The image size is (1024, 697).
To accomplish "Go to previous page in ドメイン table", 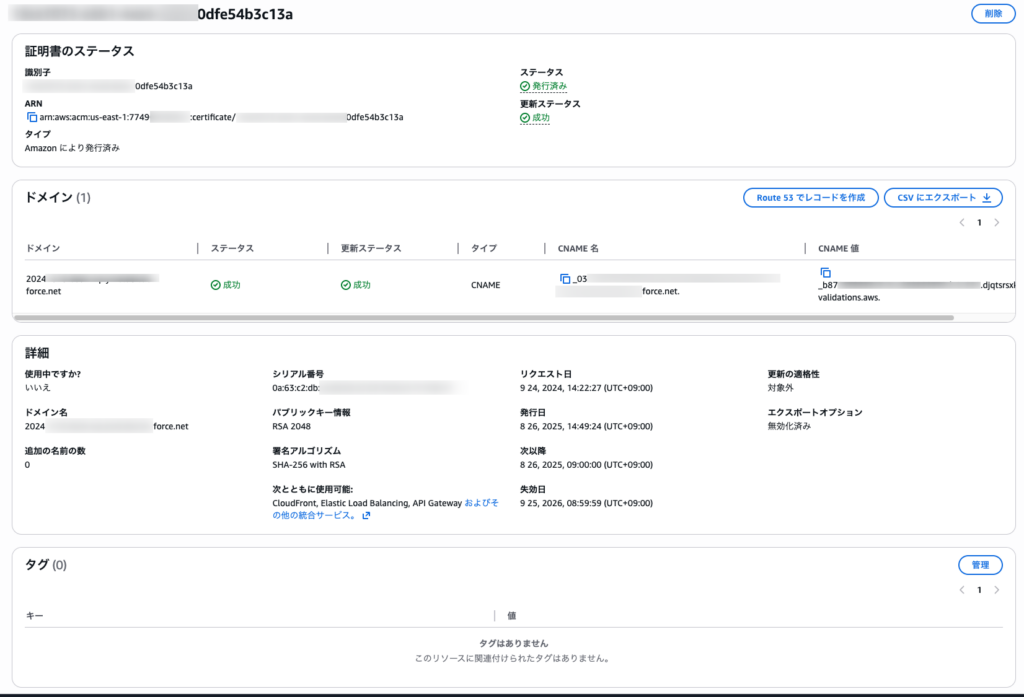I will (x=962, y=222).
